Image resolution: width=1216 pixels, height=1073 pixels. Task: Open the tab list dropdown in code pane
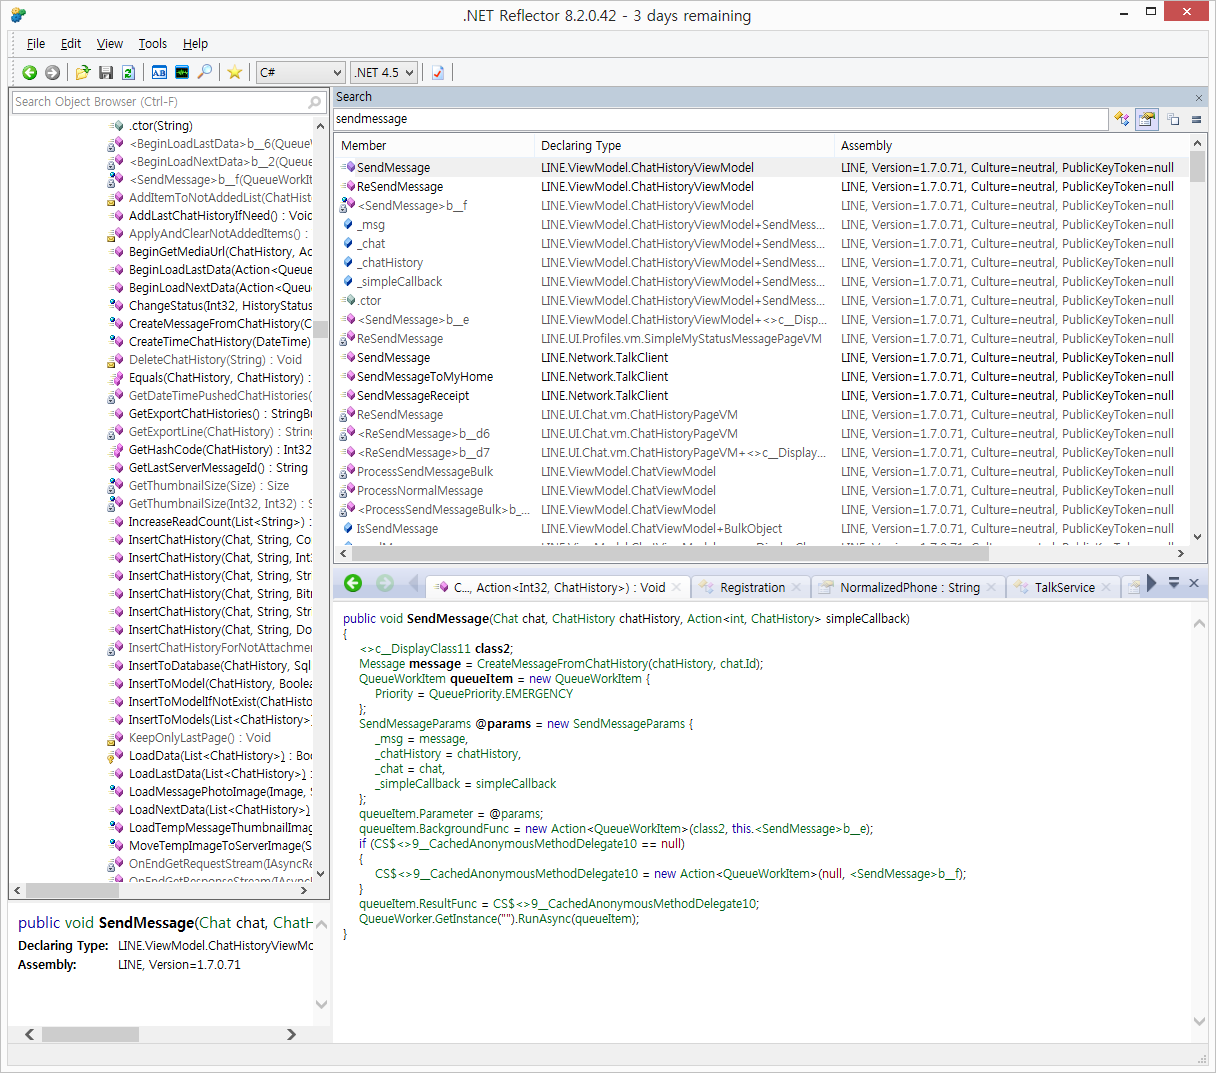click(1174, 583)
